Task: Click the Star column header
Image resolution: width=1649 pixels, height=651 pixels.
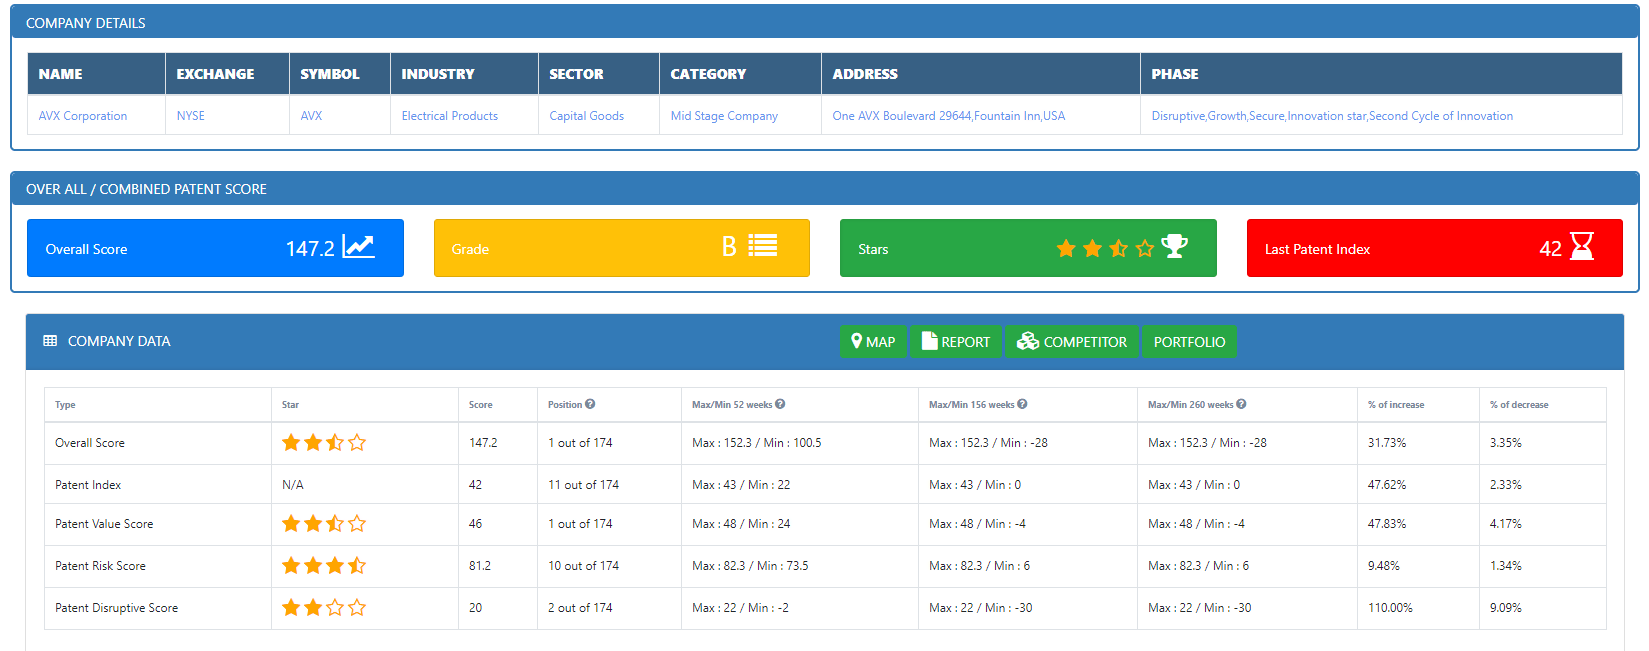Action: coord(290,405)
